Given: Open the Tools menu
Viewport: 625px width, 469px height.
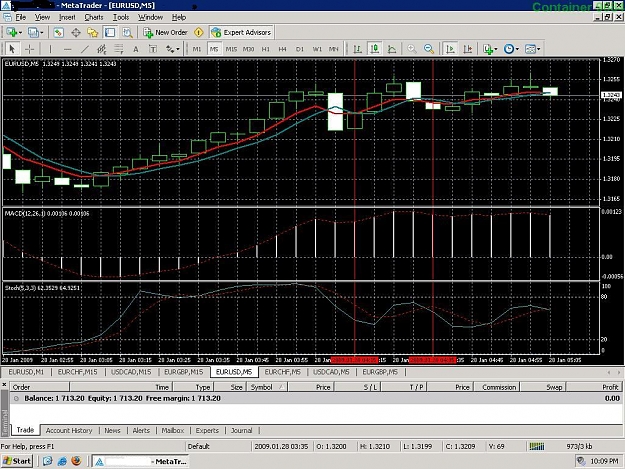Looking at the screenshot, I should pos(121,18).
